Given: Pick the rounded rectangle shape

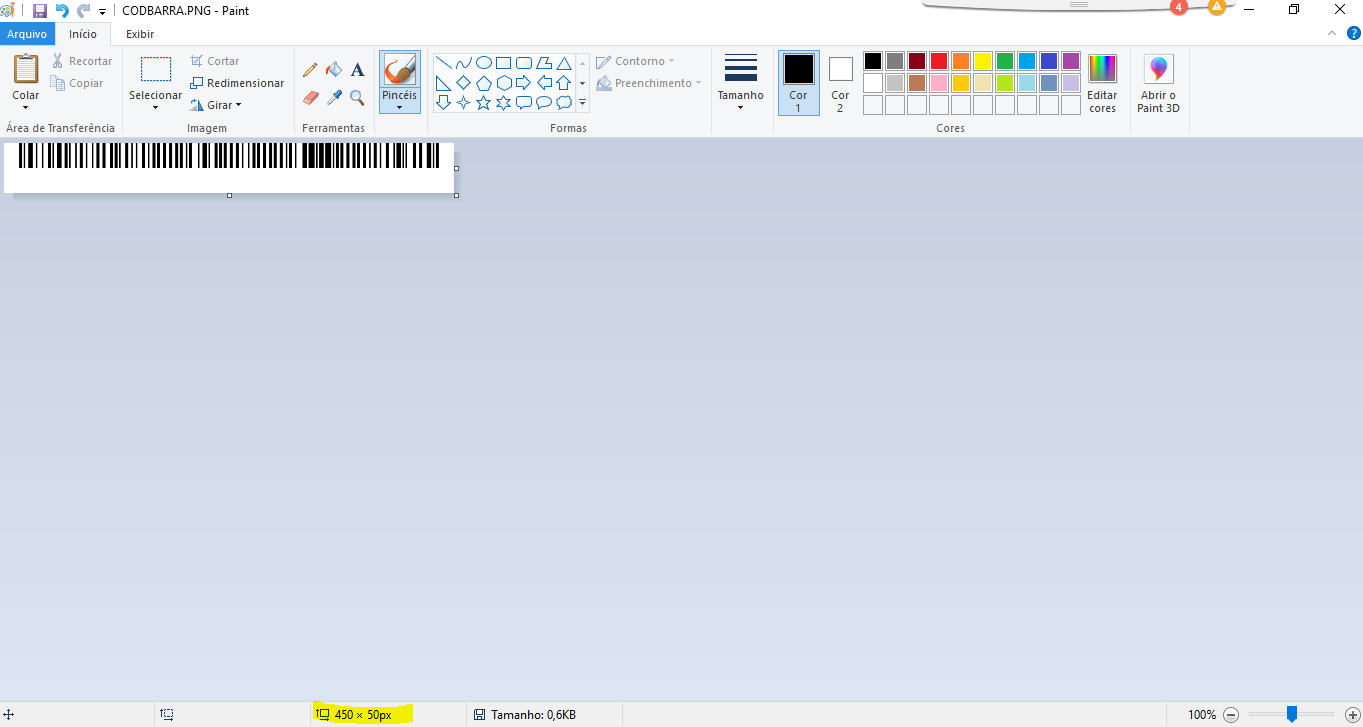Looking at the screenshot, I should [x=524, y=63].
